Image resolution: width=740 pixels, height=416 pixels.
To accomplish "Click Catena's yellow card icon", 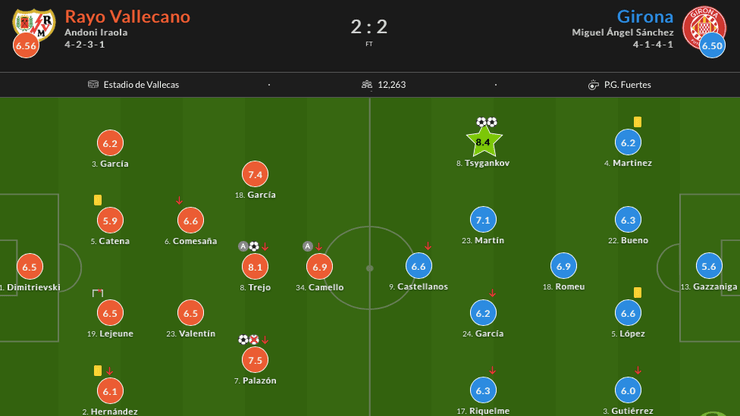I will pyautogui.click(x=98, y=200).
